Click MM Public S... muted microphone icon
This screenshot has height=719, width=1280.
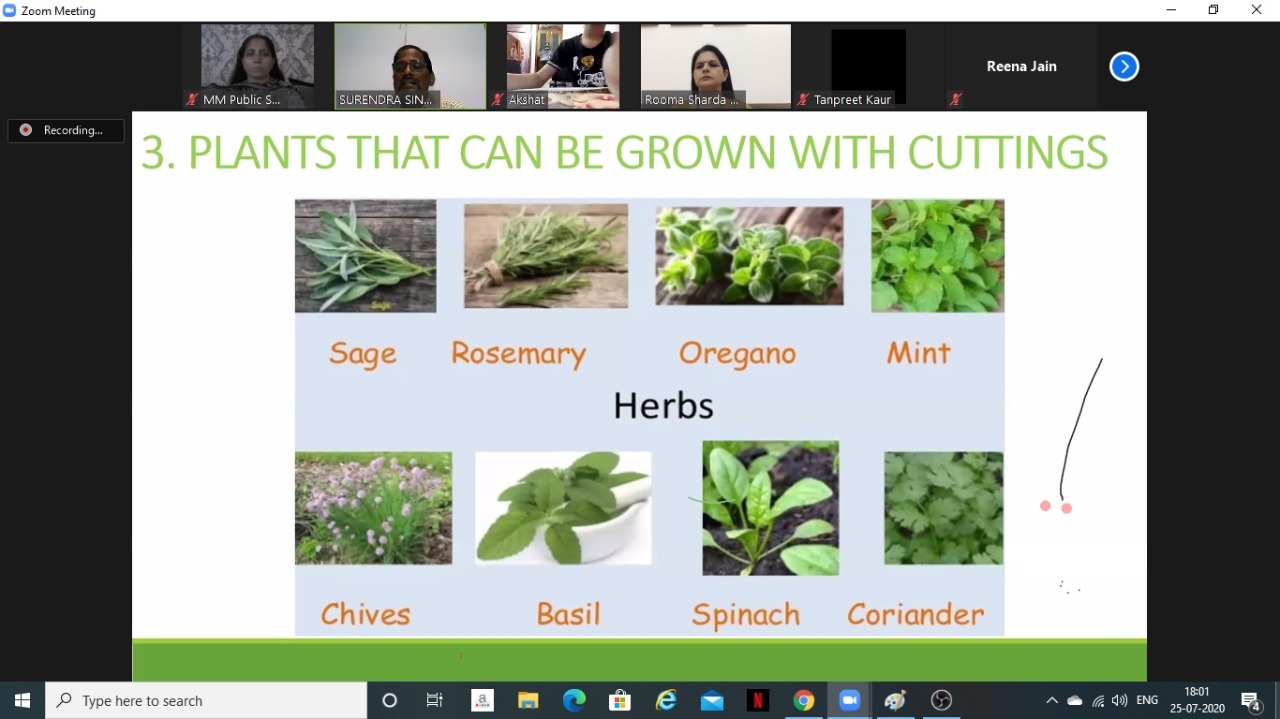click(192, 99)
